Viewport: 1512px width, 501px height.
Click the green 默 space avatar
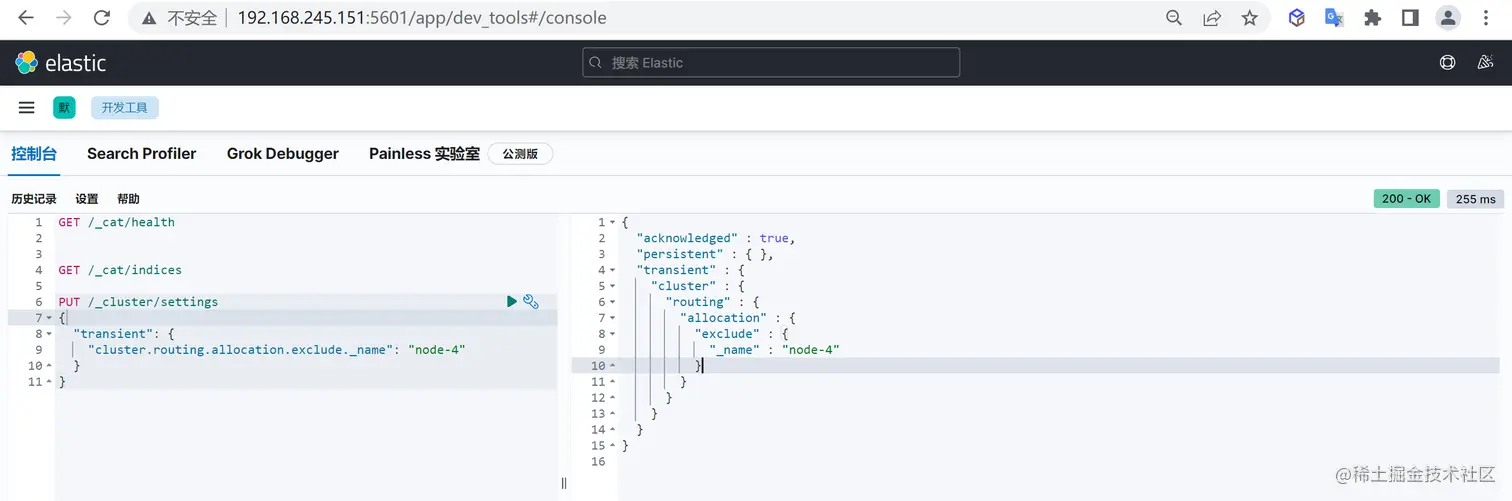[64, 108]
